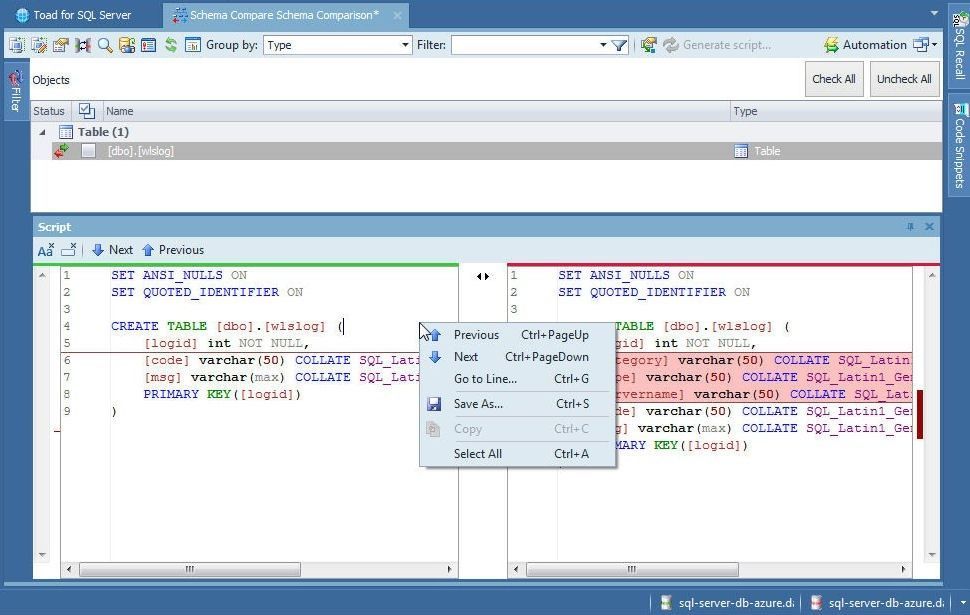Click the green refresh arrows icon
The height and width of the screenshot is (615, 970).
click(x=171, y=45)
